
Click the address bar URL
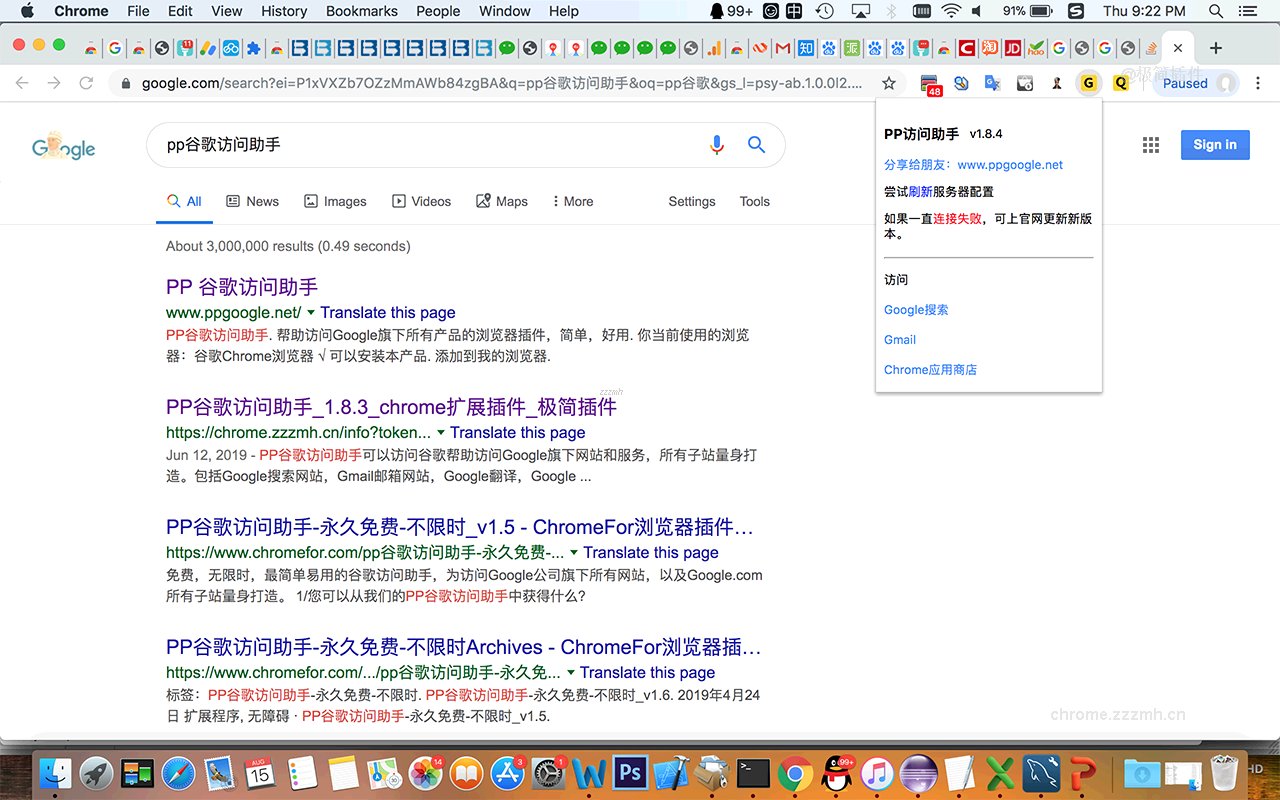[502, 83]
